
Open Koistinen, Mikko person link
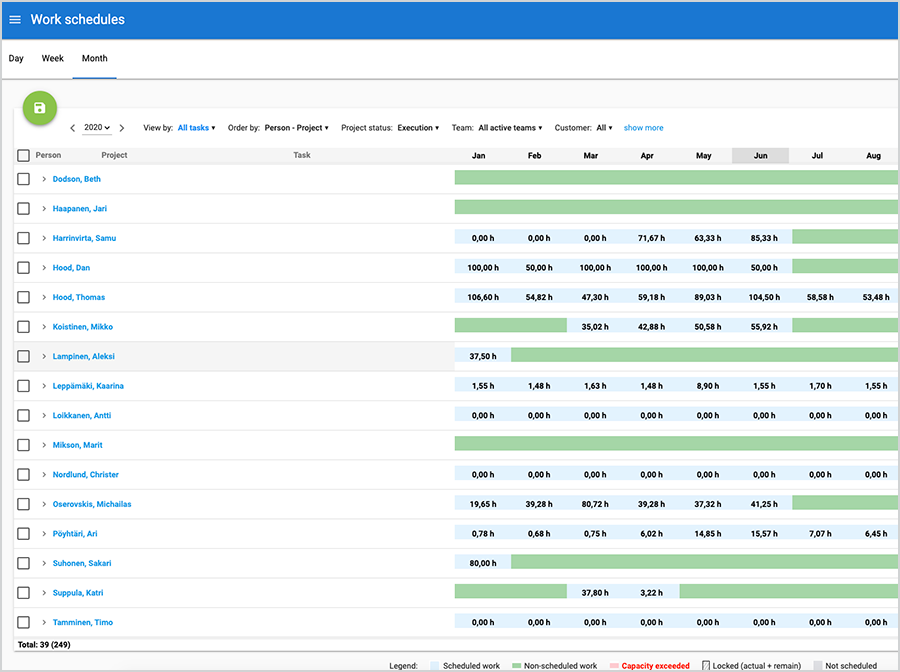(83, 327)
